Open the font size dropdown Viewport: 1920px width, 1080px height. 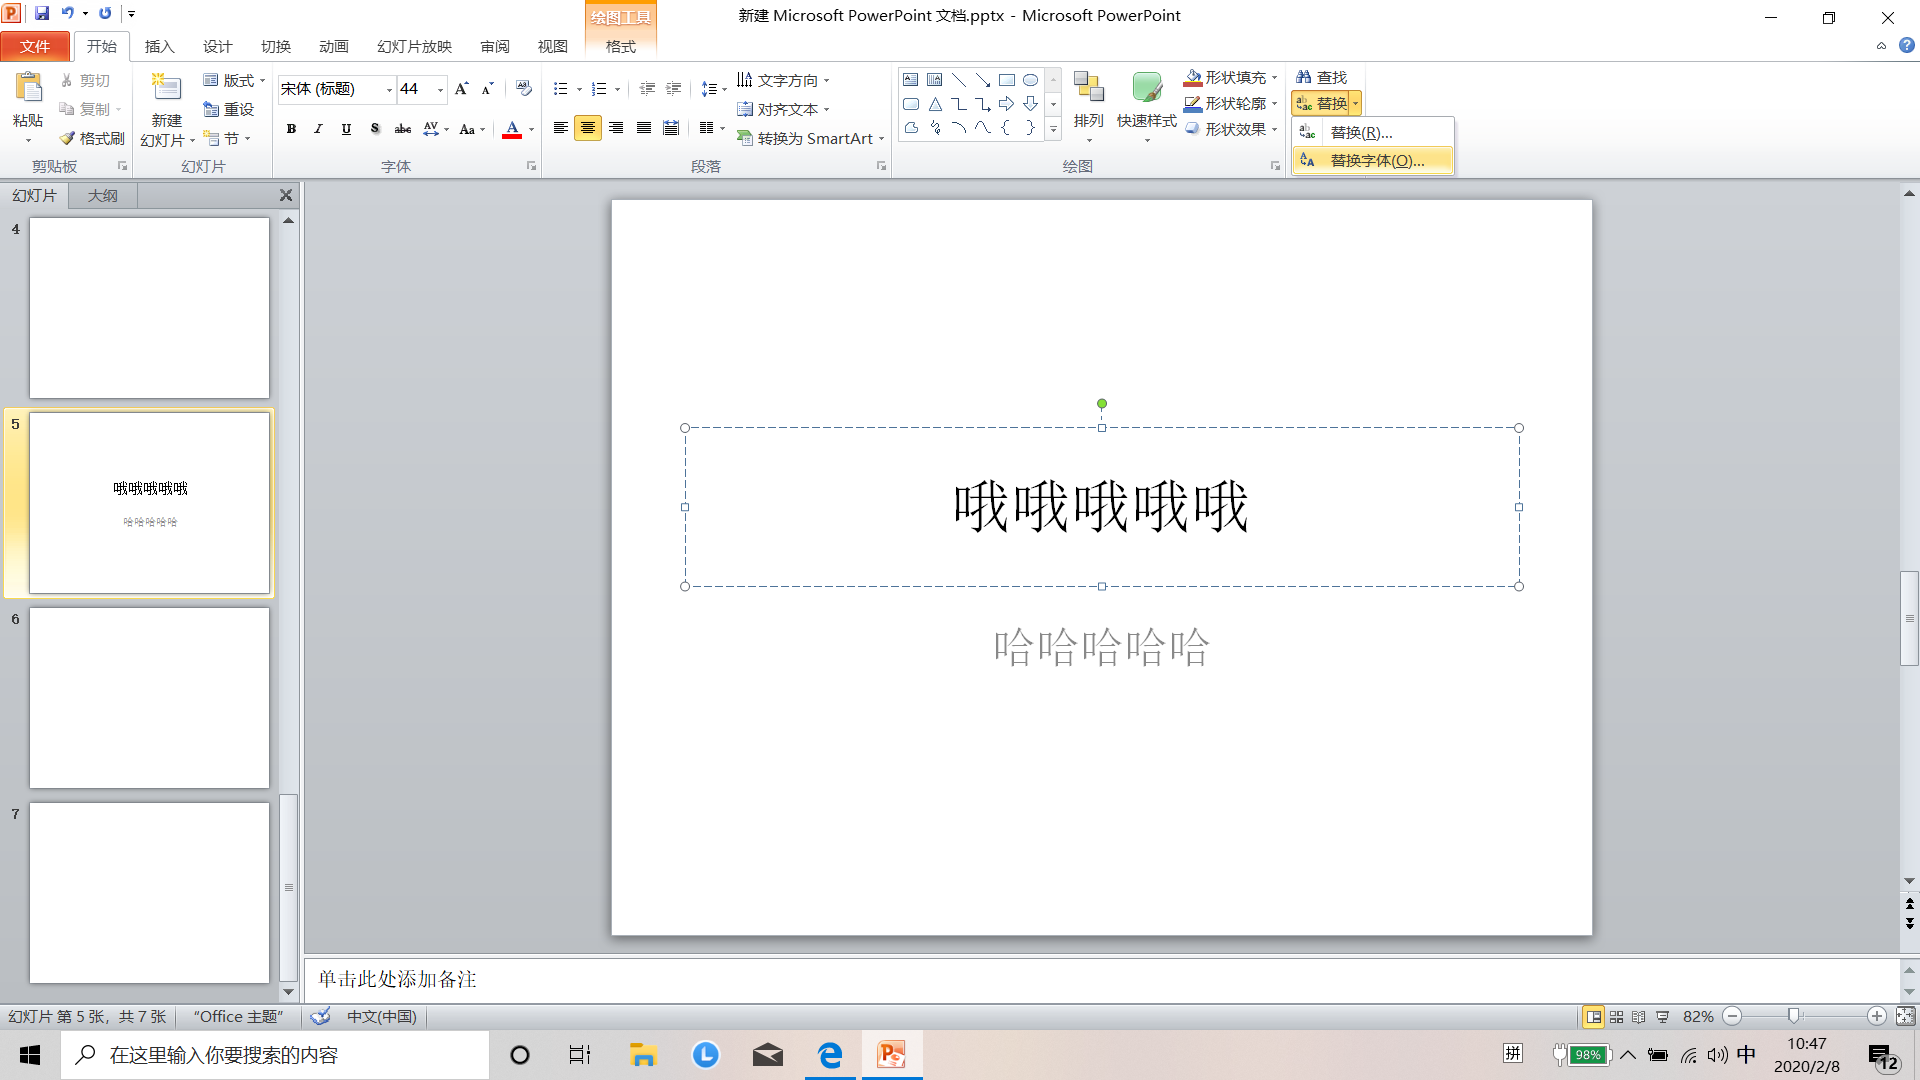click(x=440, y=89)
